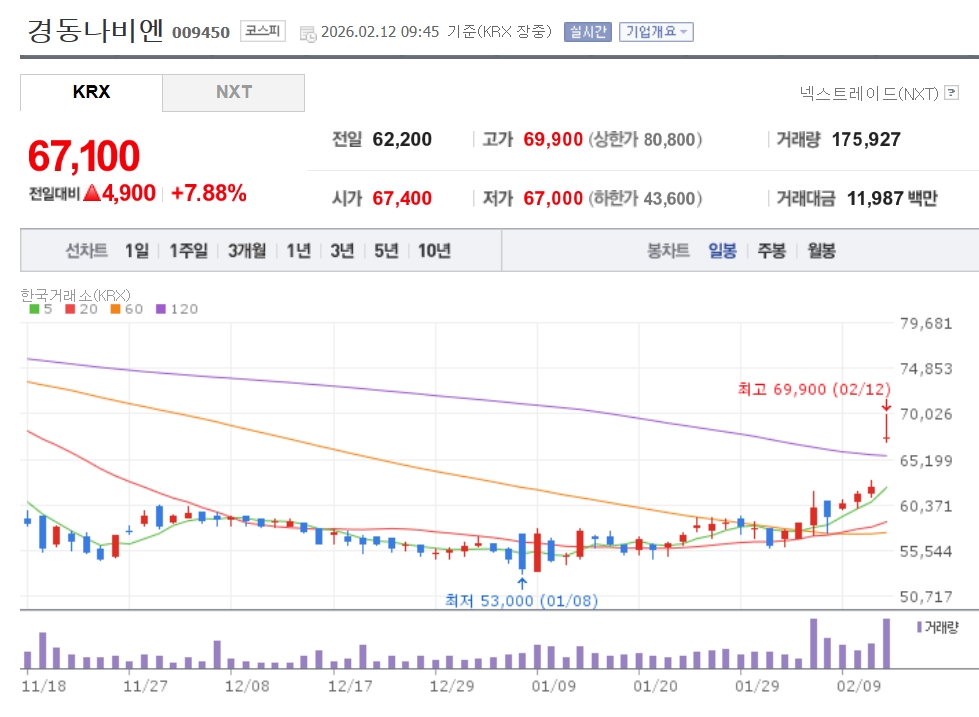
Task: Click the 경동나비엔 stock name heading
Action: click(x=95, y=30)
